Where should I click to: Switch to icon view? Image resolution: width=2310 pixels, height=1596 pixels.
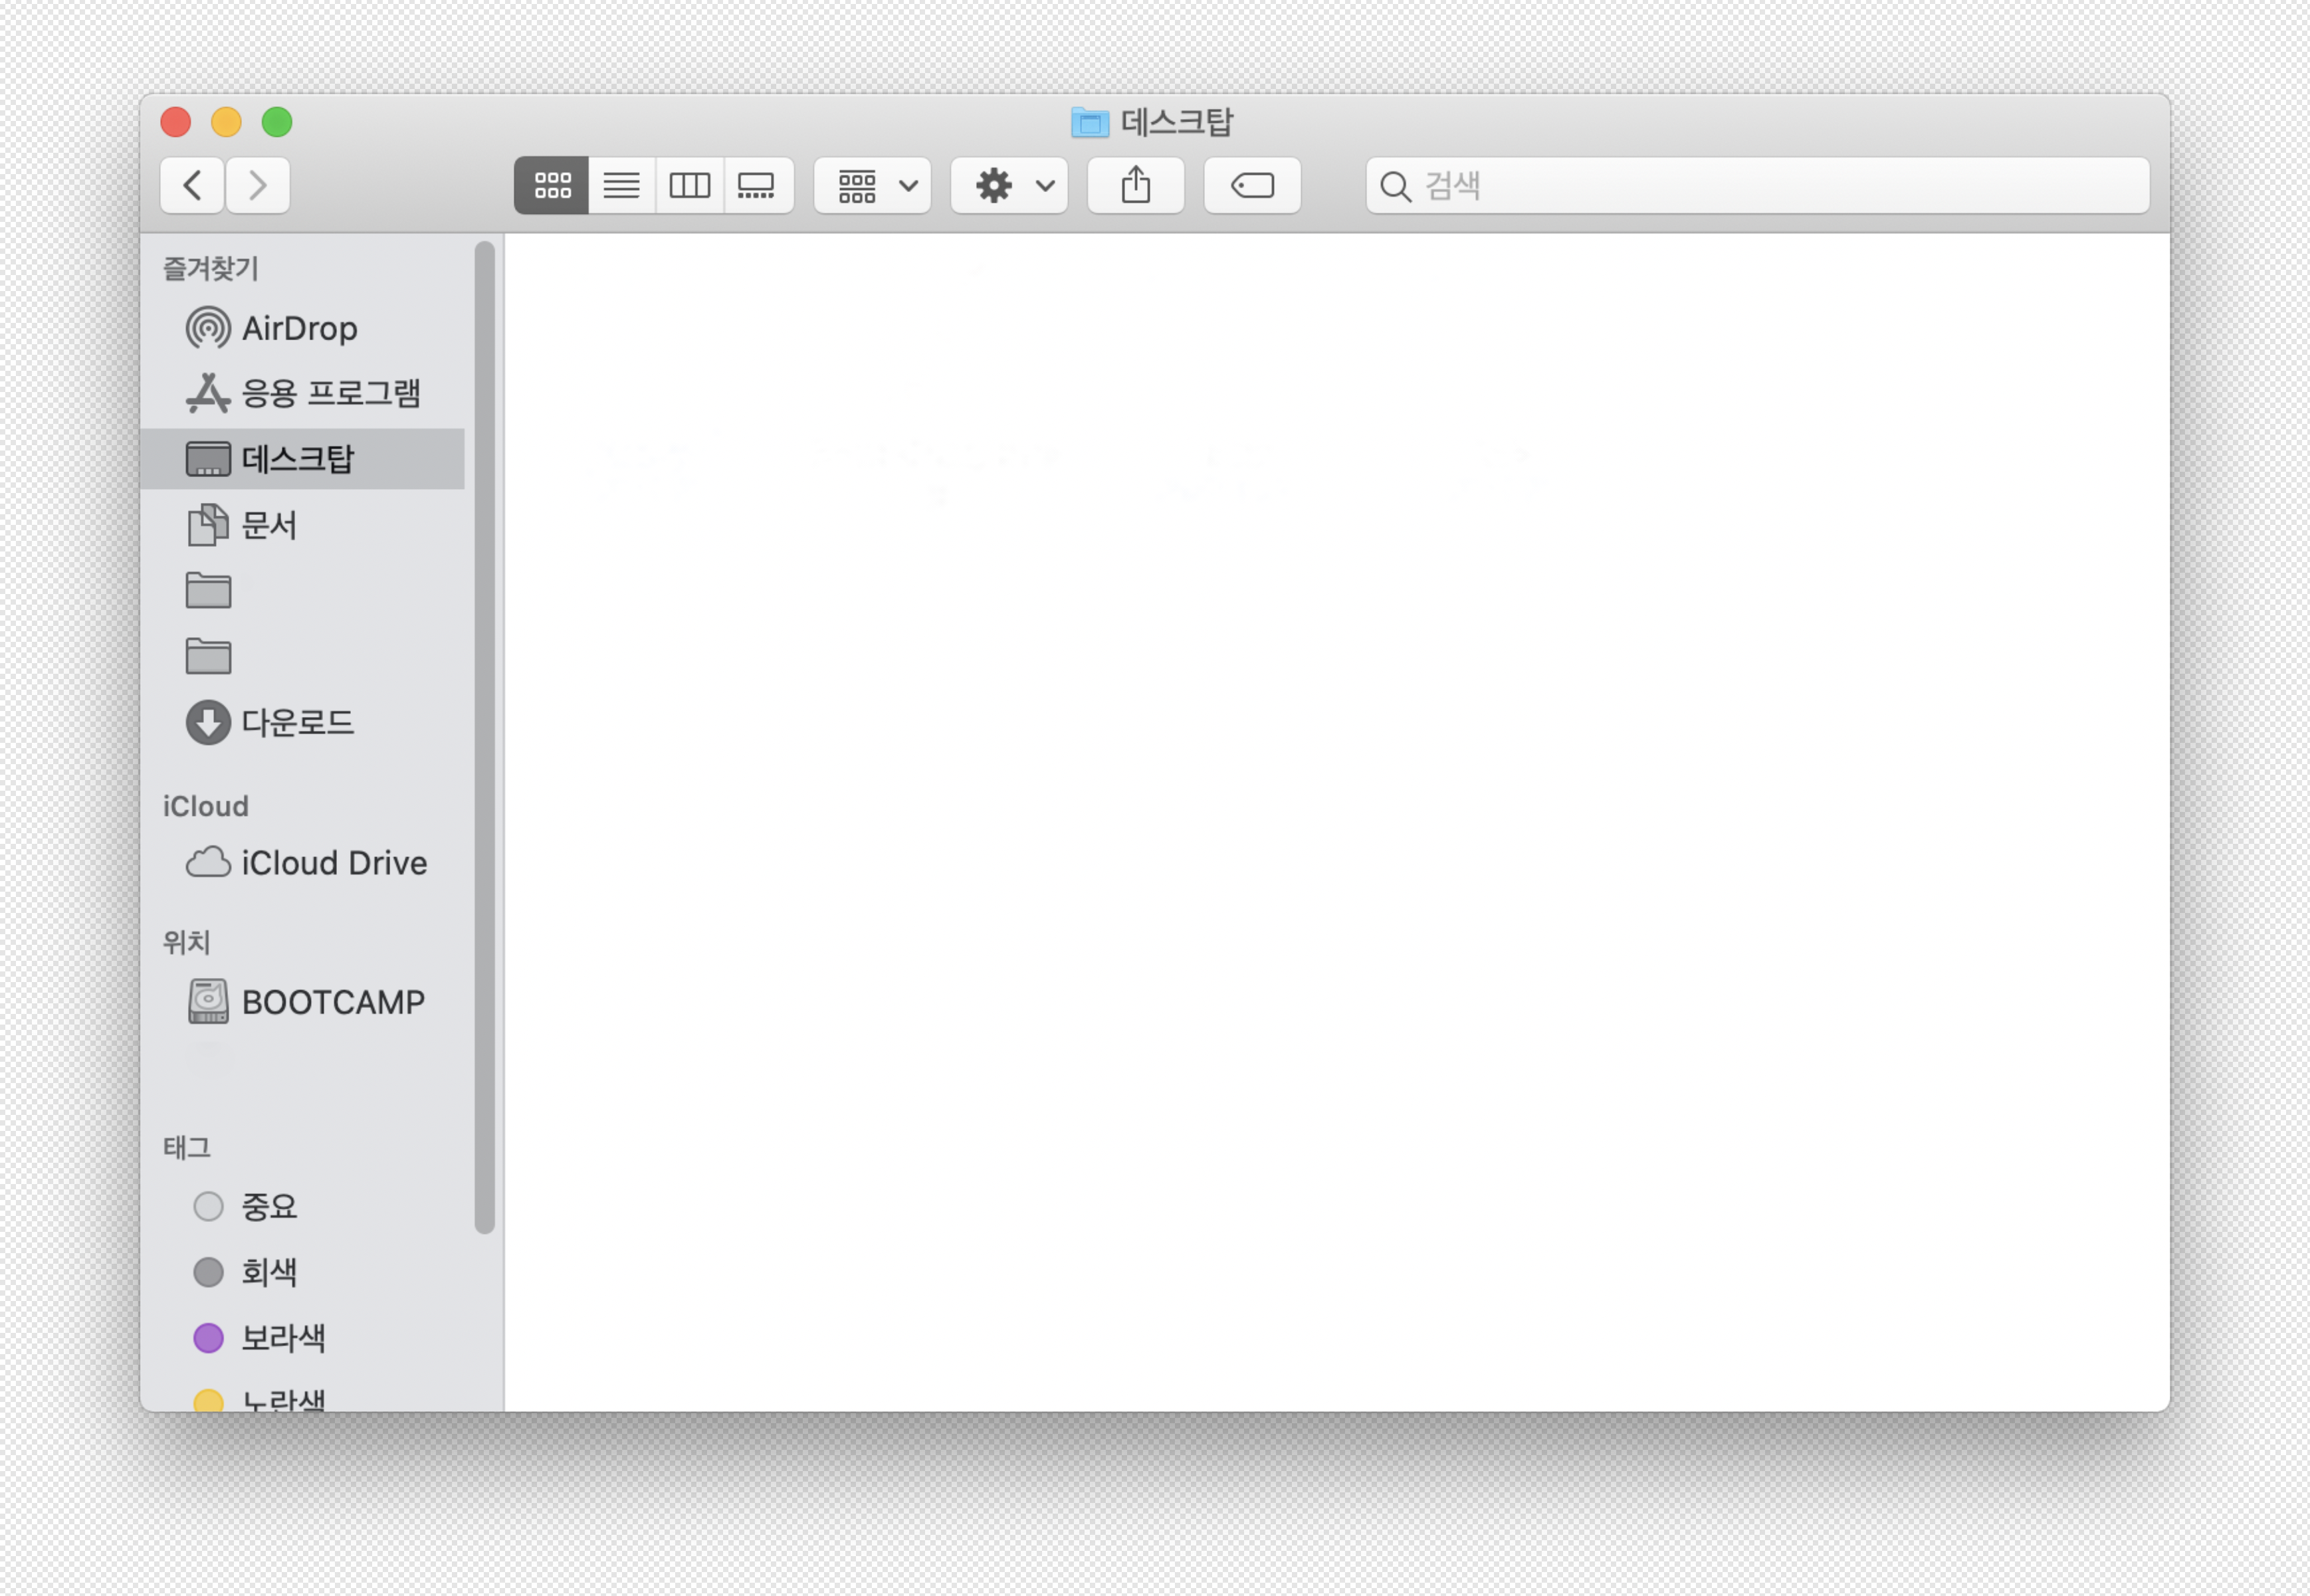coord(551,185)
